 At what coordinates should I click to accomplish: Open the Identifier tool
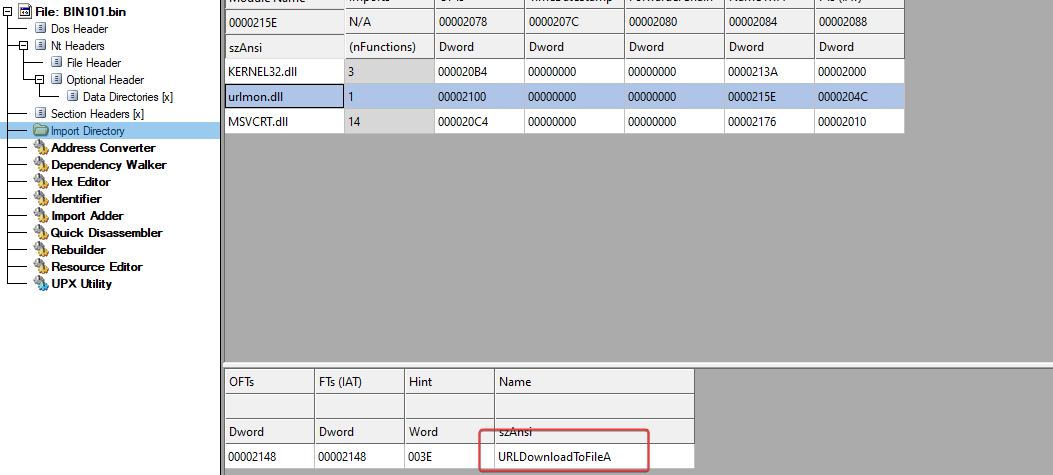76,199
